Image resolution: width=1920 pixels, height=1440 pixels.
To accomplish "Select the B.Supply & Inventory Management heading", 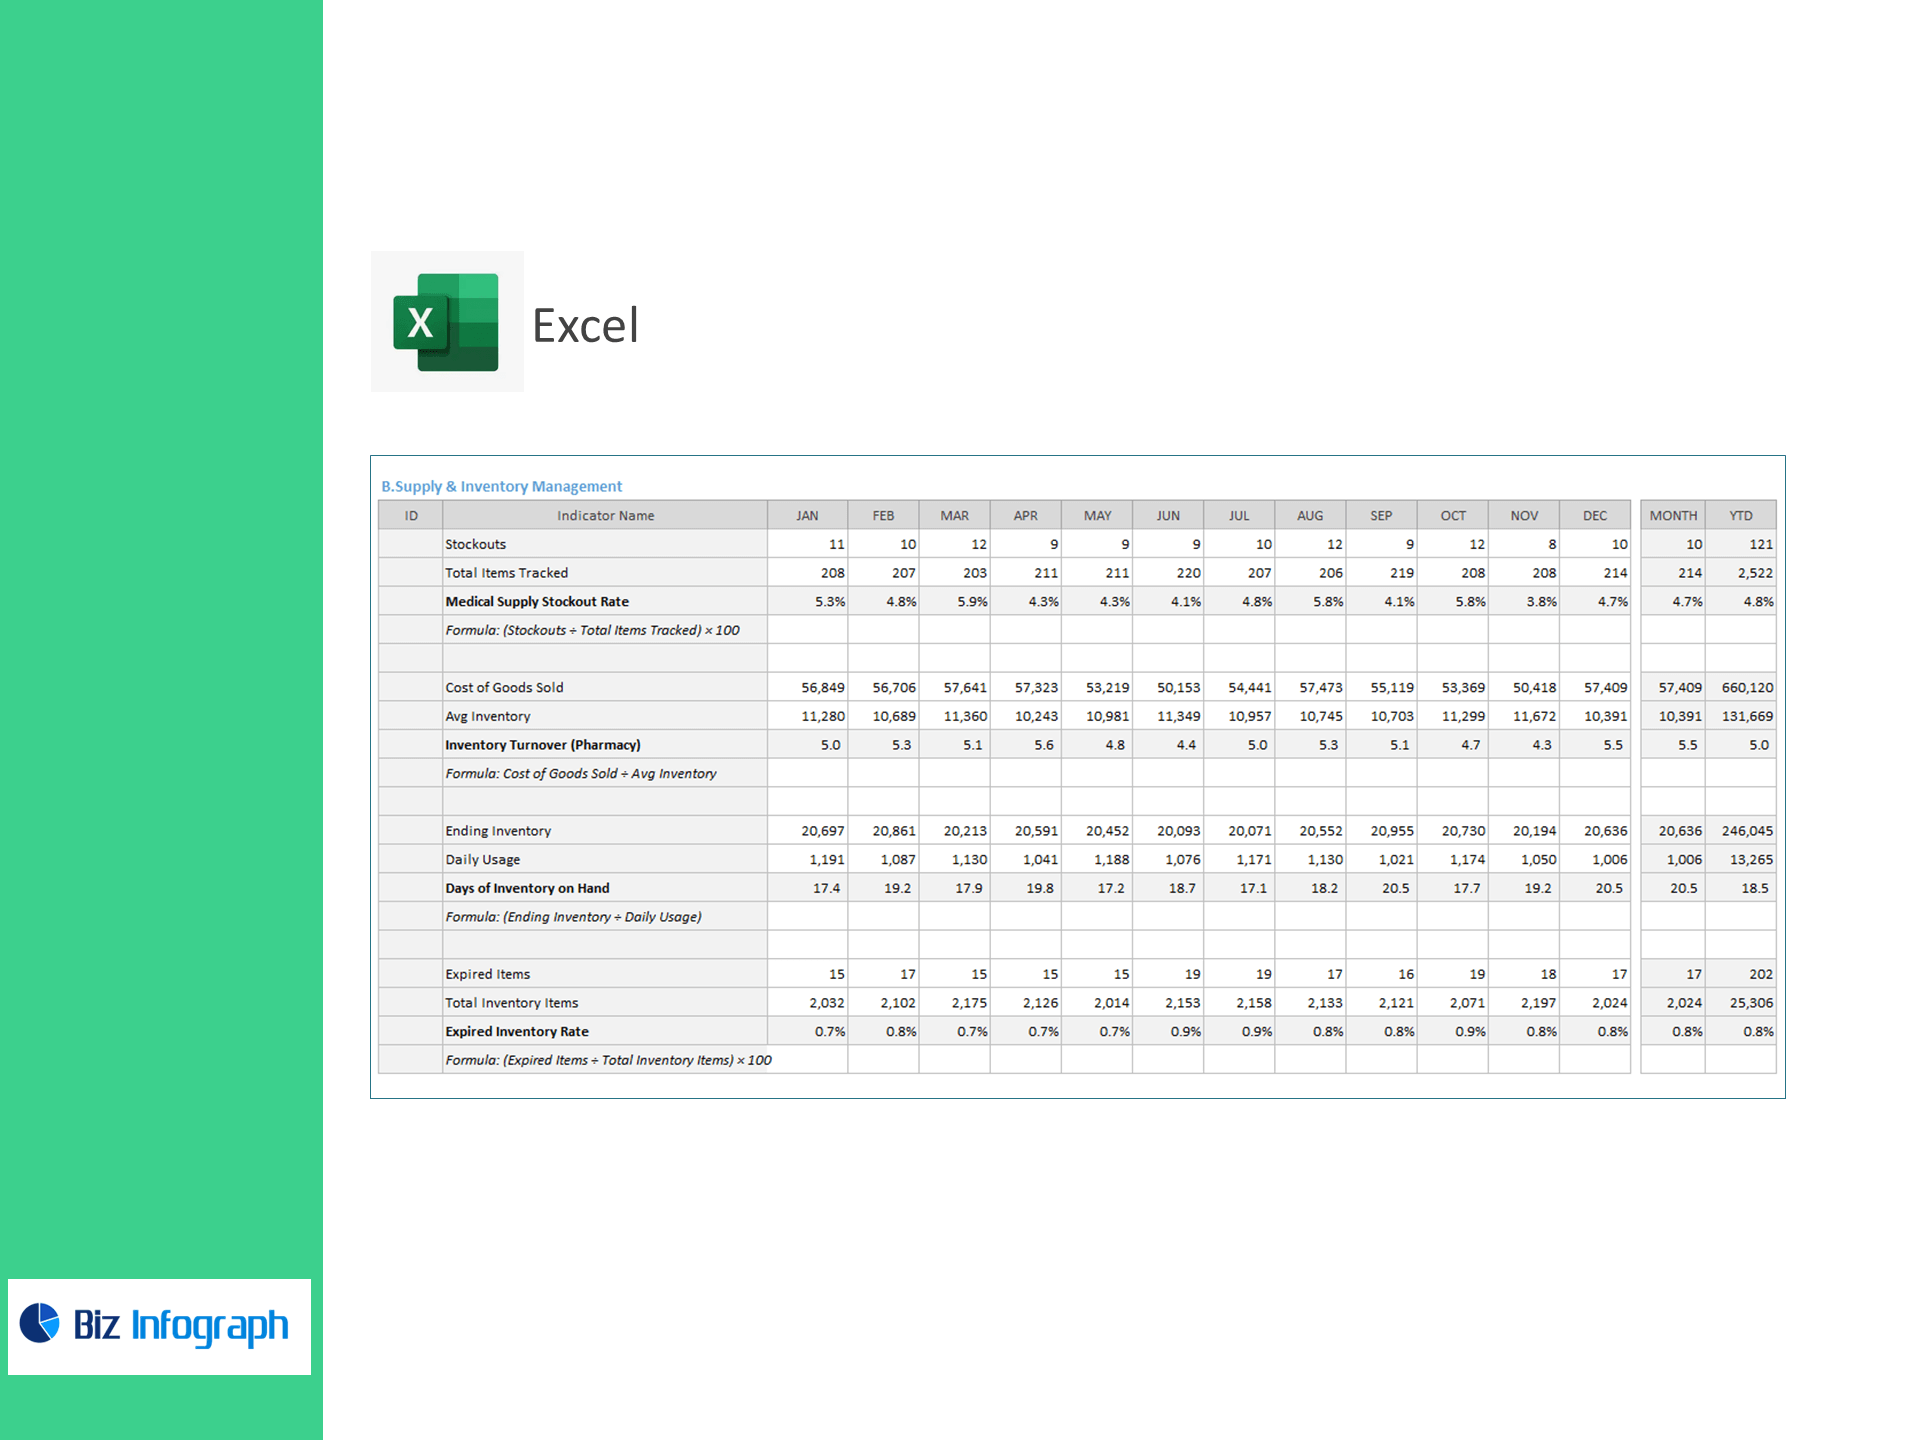I will (x=501, y=486).
